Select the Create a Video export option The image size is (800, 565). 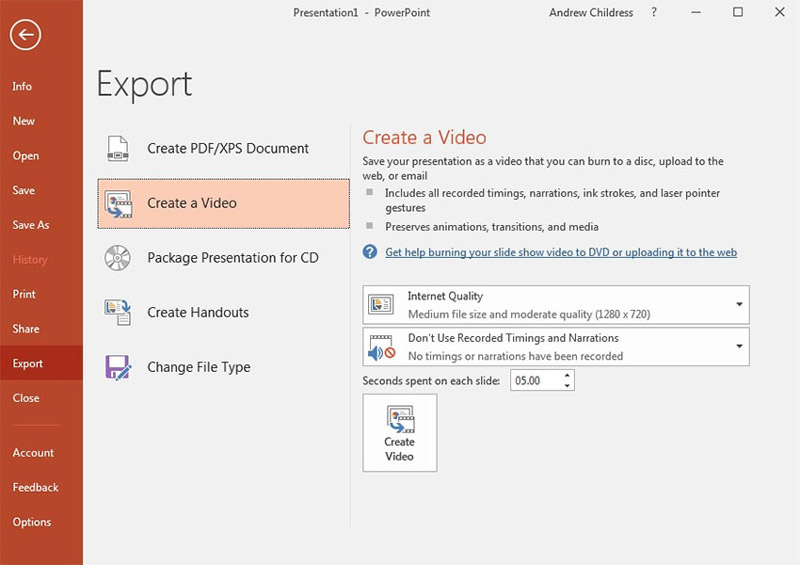(223, 203)
